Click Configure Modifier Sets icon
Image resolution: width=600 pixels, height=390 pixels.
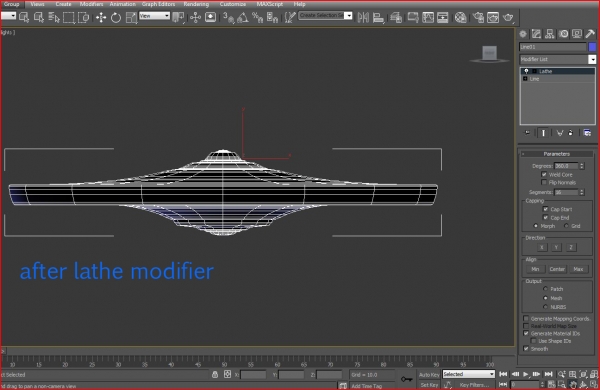(x=587, y=133)
